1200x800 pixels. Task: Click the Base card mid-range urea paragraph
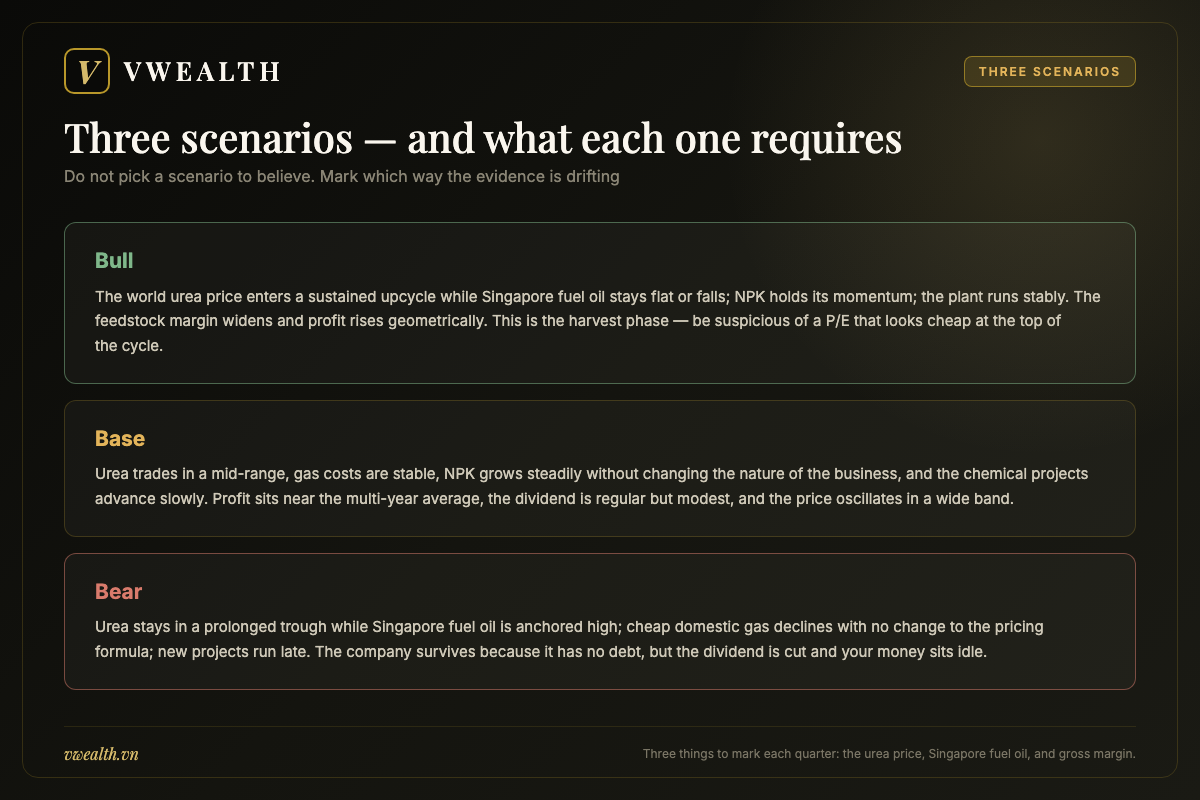[592, 486]
